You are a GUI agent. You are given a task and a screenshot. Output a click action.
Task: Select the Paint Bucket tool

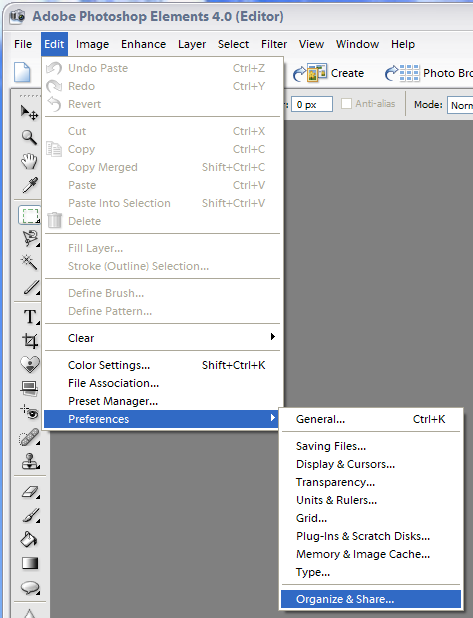pos(29,540)
